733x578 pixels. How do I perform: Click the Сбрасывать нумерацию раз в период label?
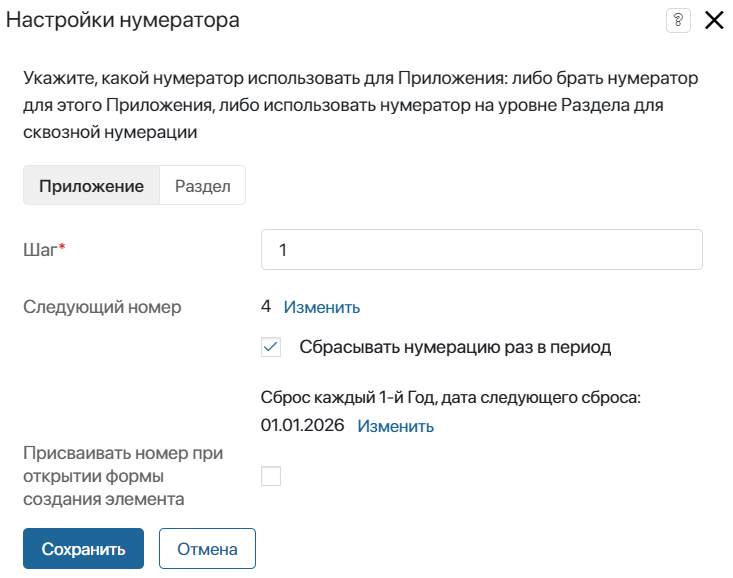pos(455,347)
